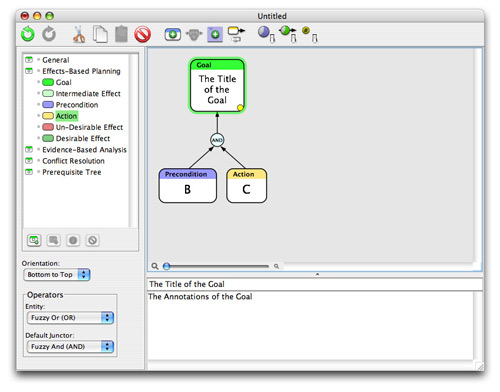Click the gray Redo arrow in toolbar
This screenshot has height=392, width=500.
click(x=49, y=34)
